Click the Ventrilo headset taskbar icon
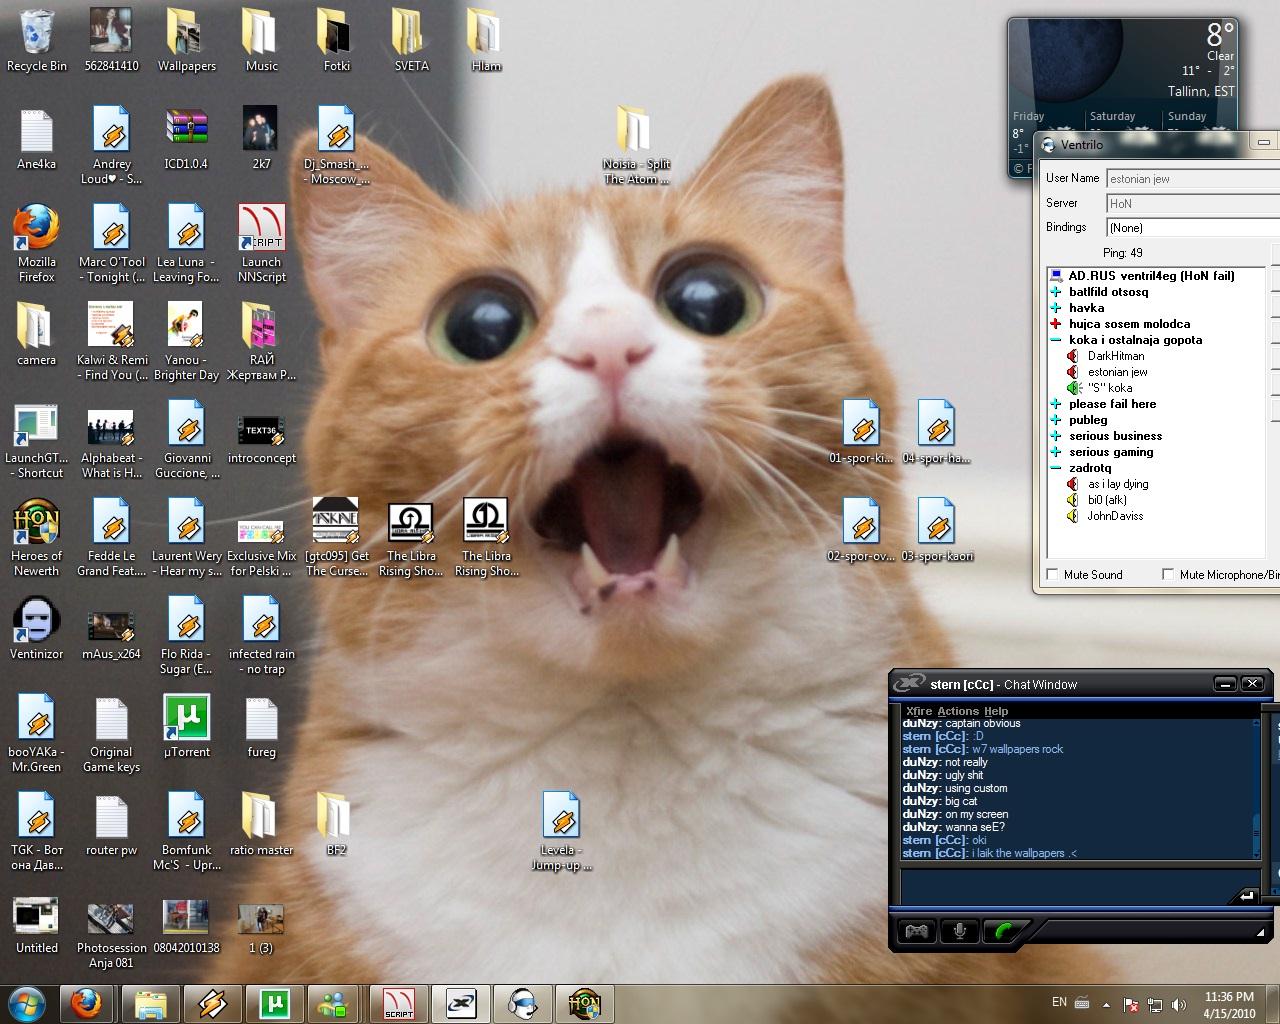 point(523,1003)
